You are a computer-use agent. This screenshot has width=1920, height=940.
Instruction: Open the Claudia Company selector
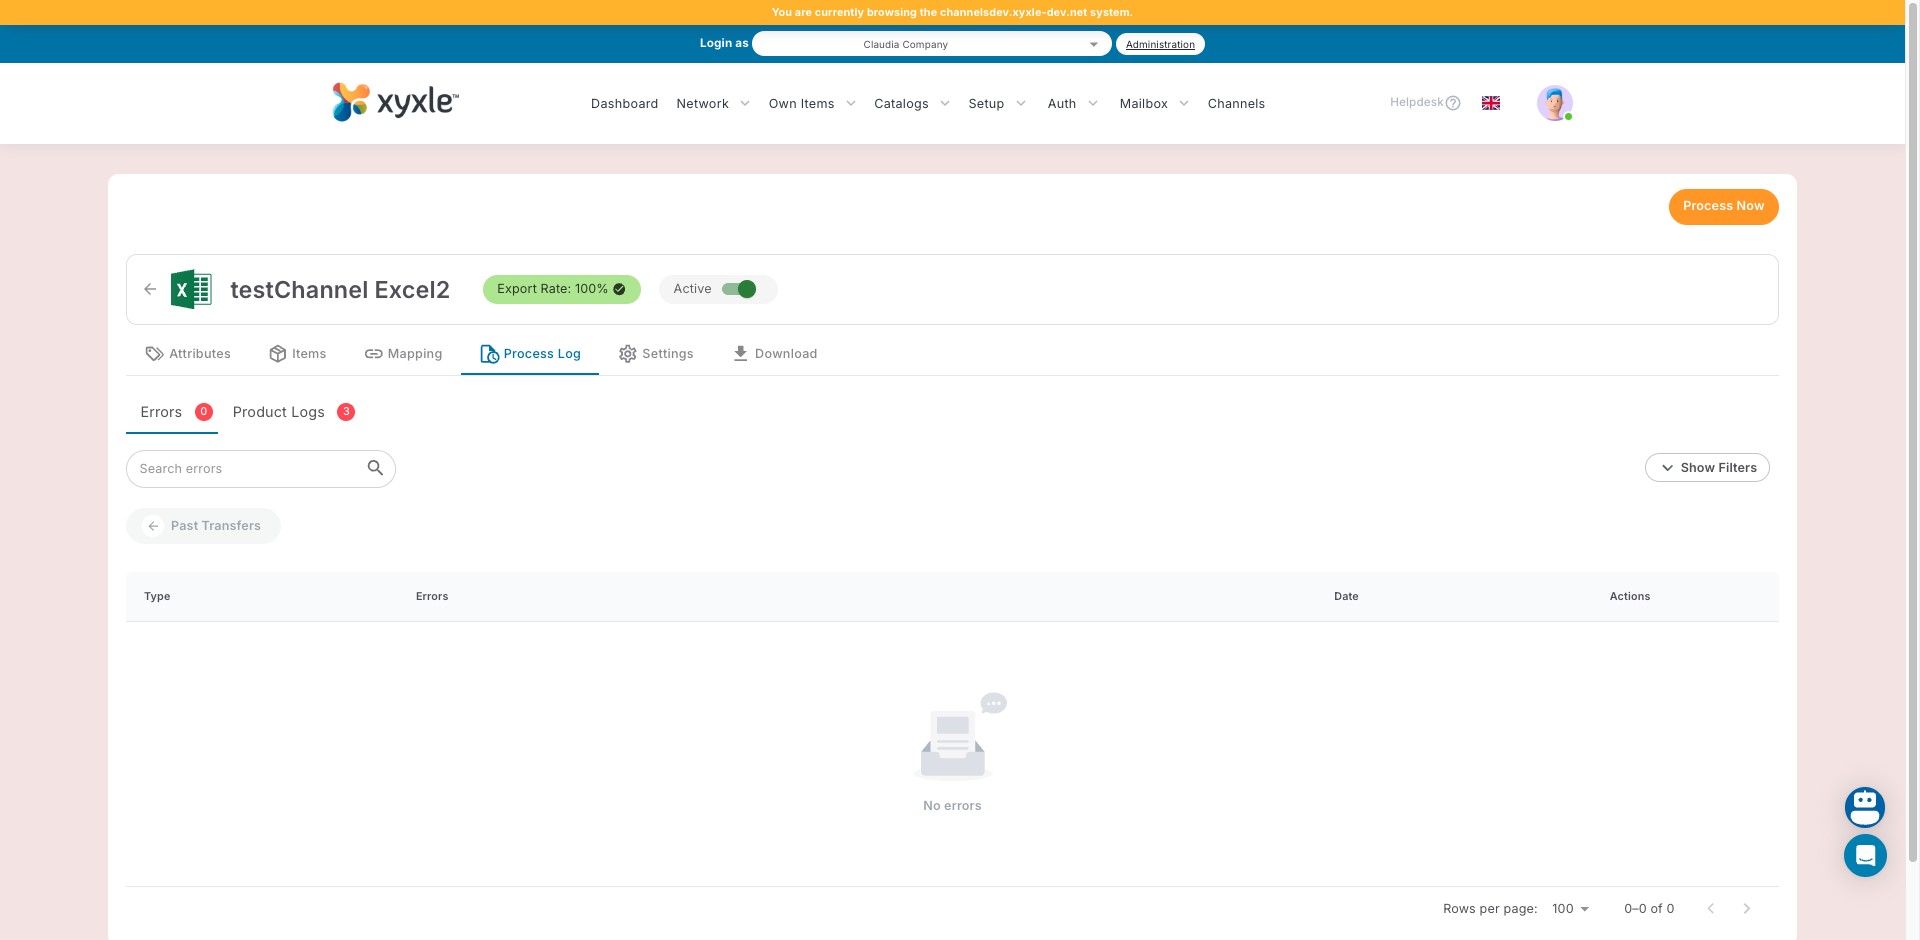pos(930,43)
